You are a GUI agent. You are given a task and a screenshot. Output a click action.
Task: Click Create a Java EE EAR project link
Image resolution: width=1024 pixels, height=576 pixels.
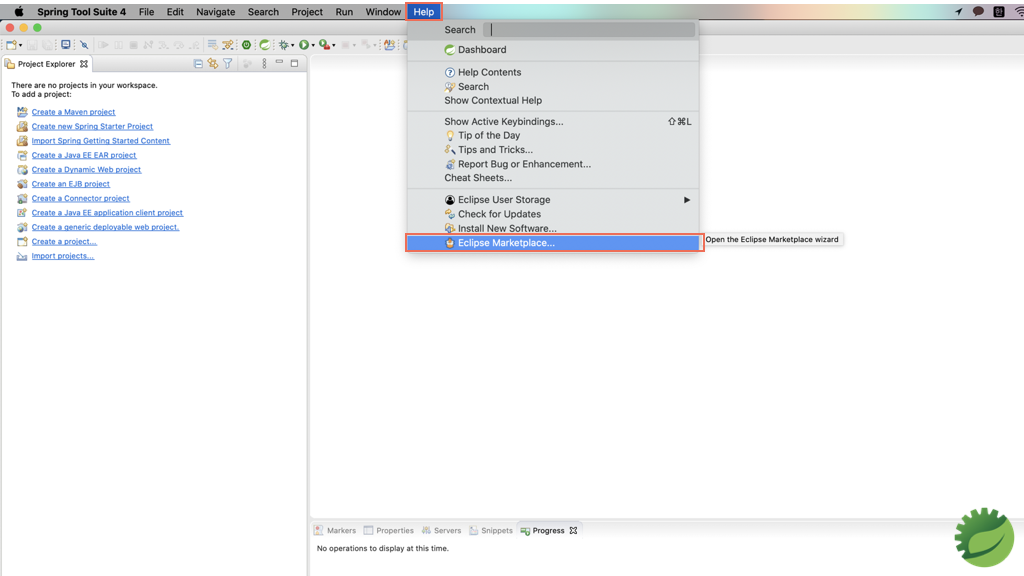(84, 155)
